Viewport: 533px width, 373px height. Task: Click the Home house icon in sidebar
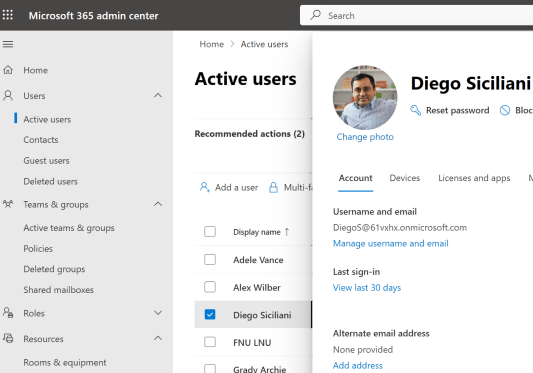click(x=8, y=70)
